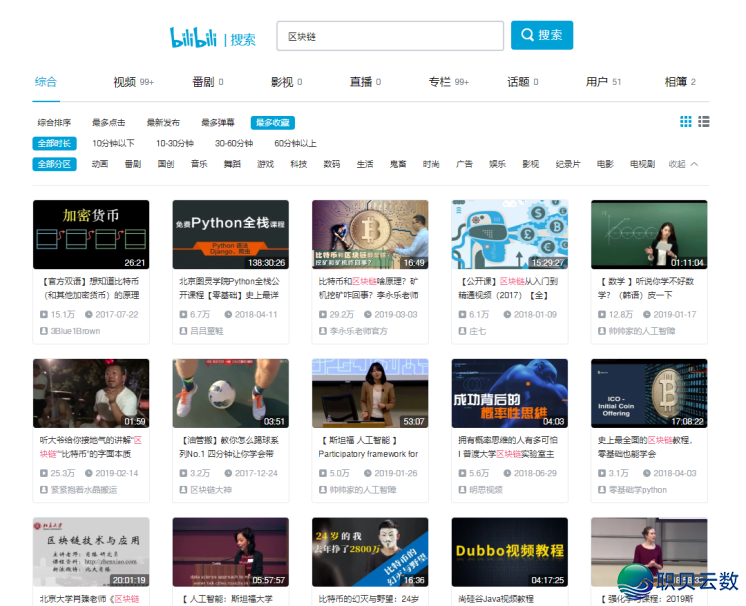
Task: Filter duration to 10分钟以下
Action: click(x=113, y=143)
